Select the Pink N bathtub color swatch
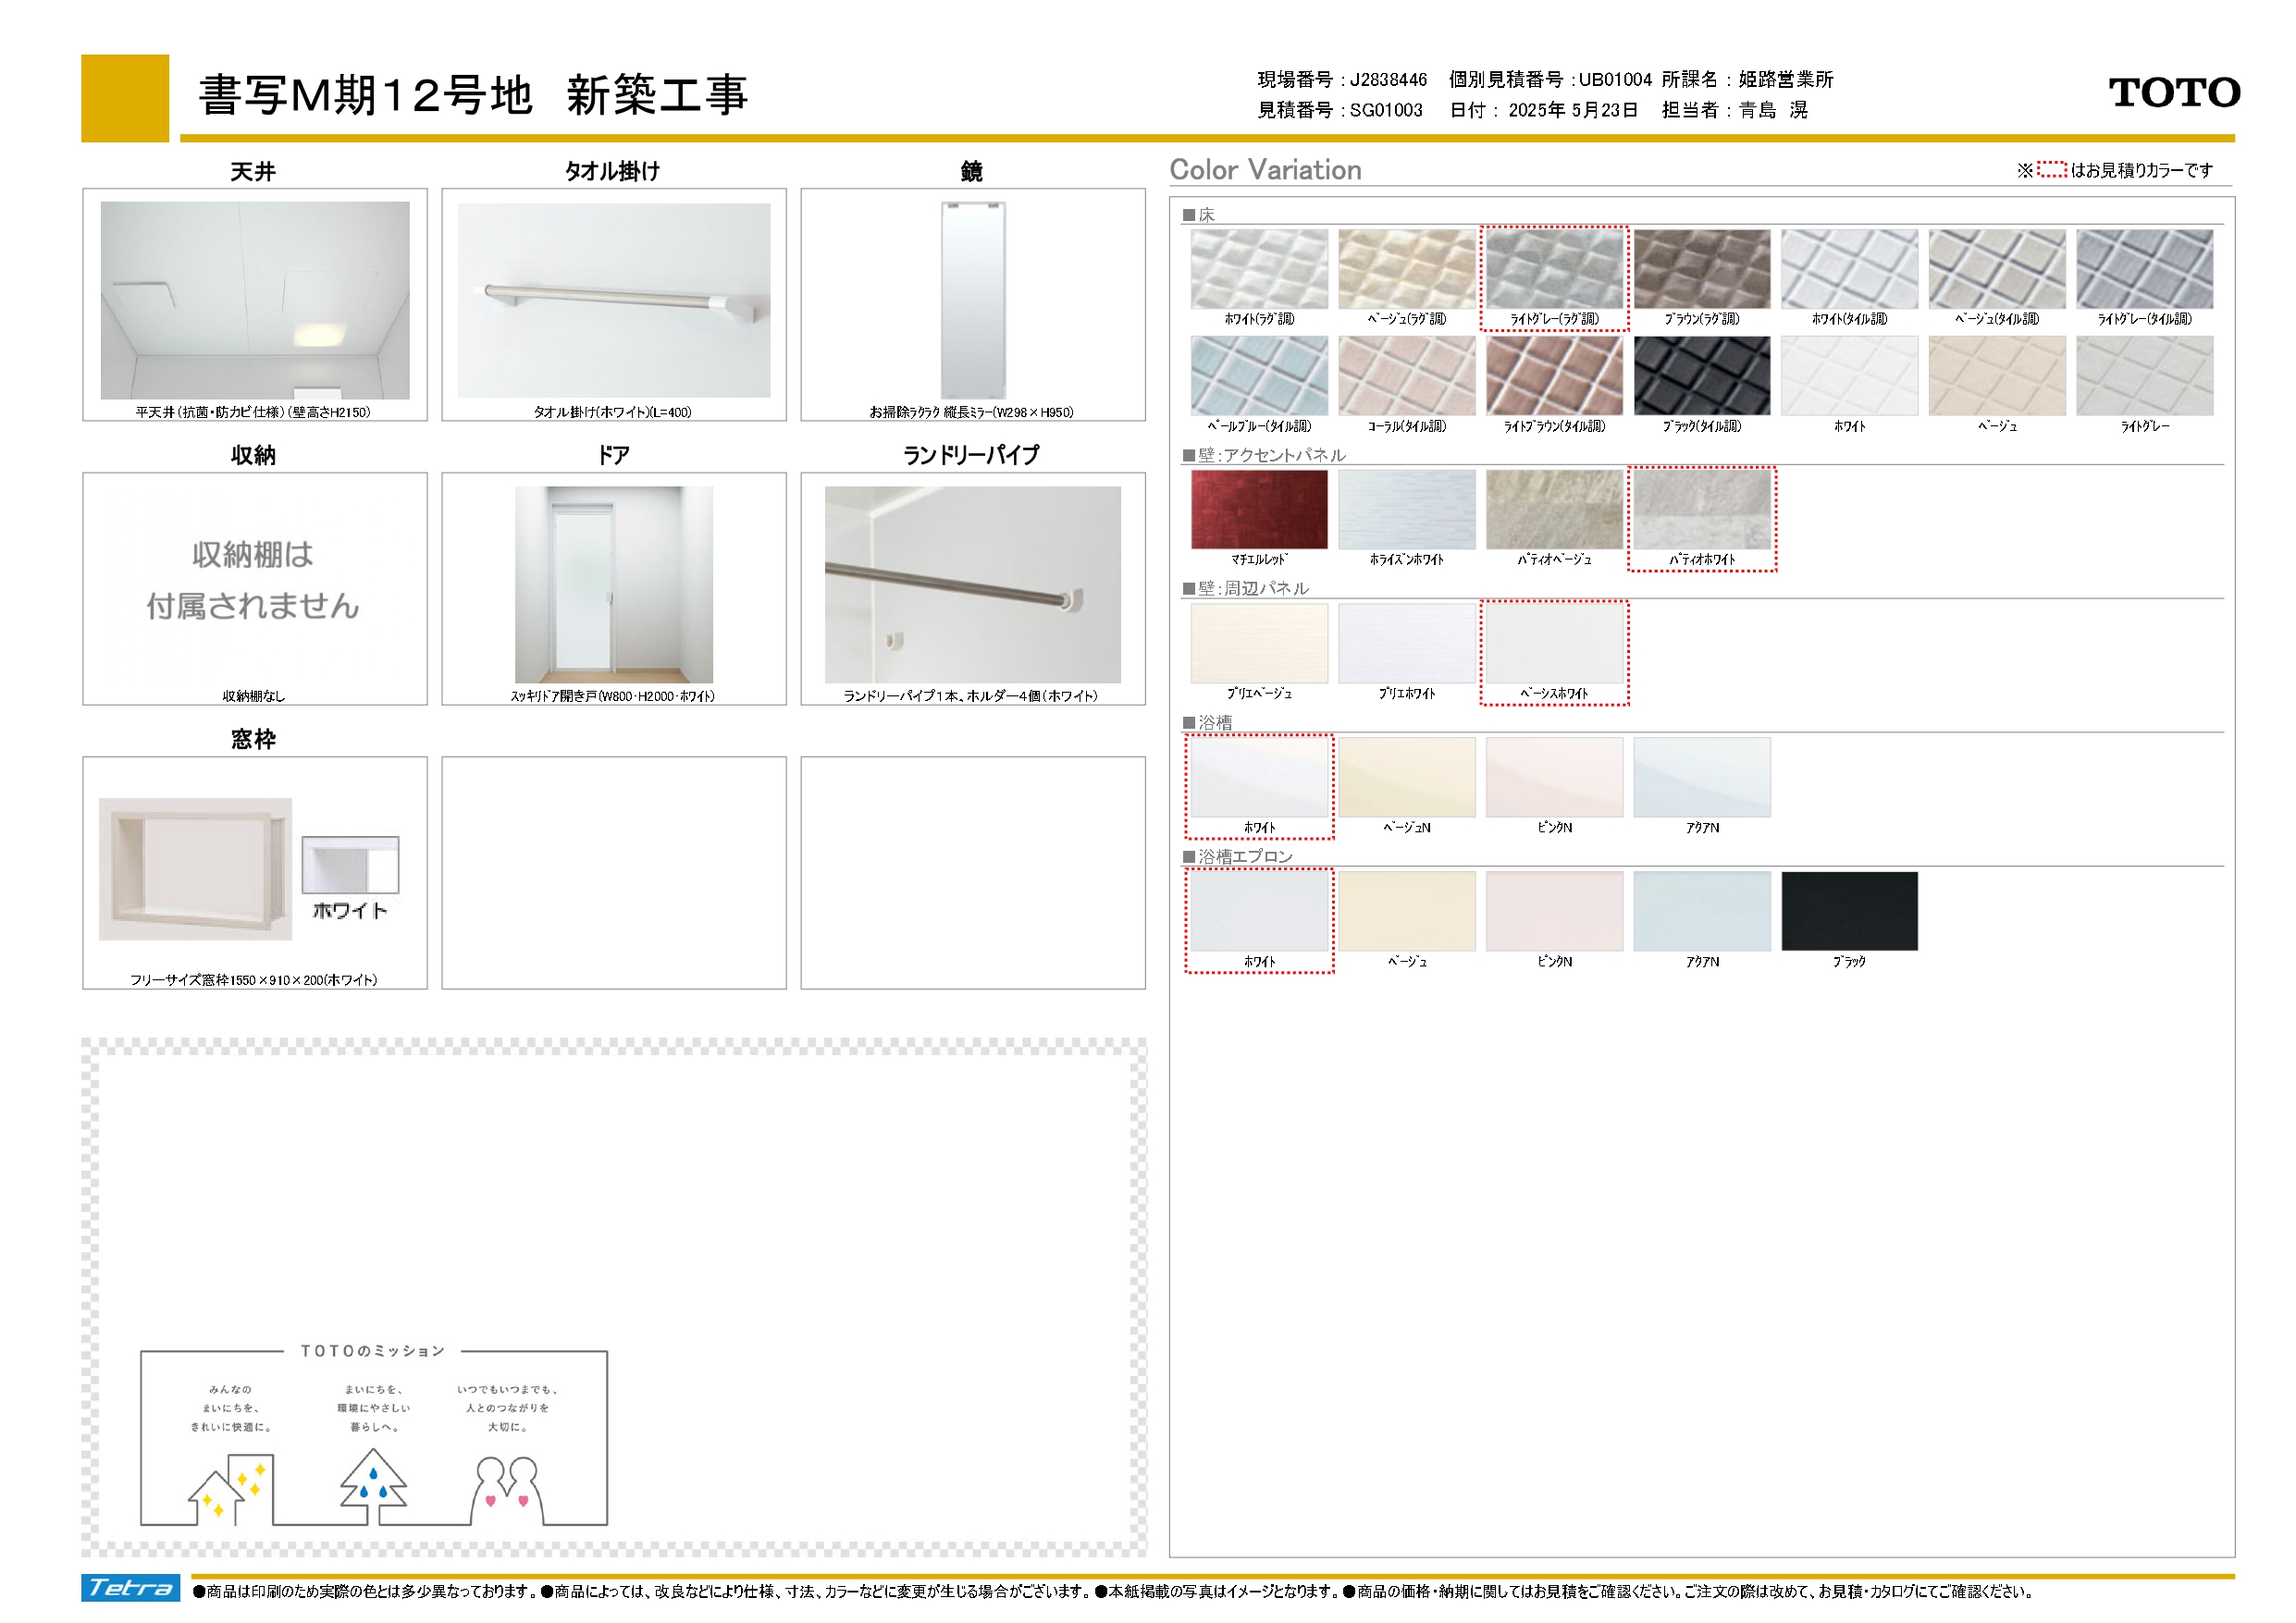The height and width of the screenshot is (1623, 2296). (x=1554, y=777)
